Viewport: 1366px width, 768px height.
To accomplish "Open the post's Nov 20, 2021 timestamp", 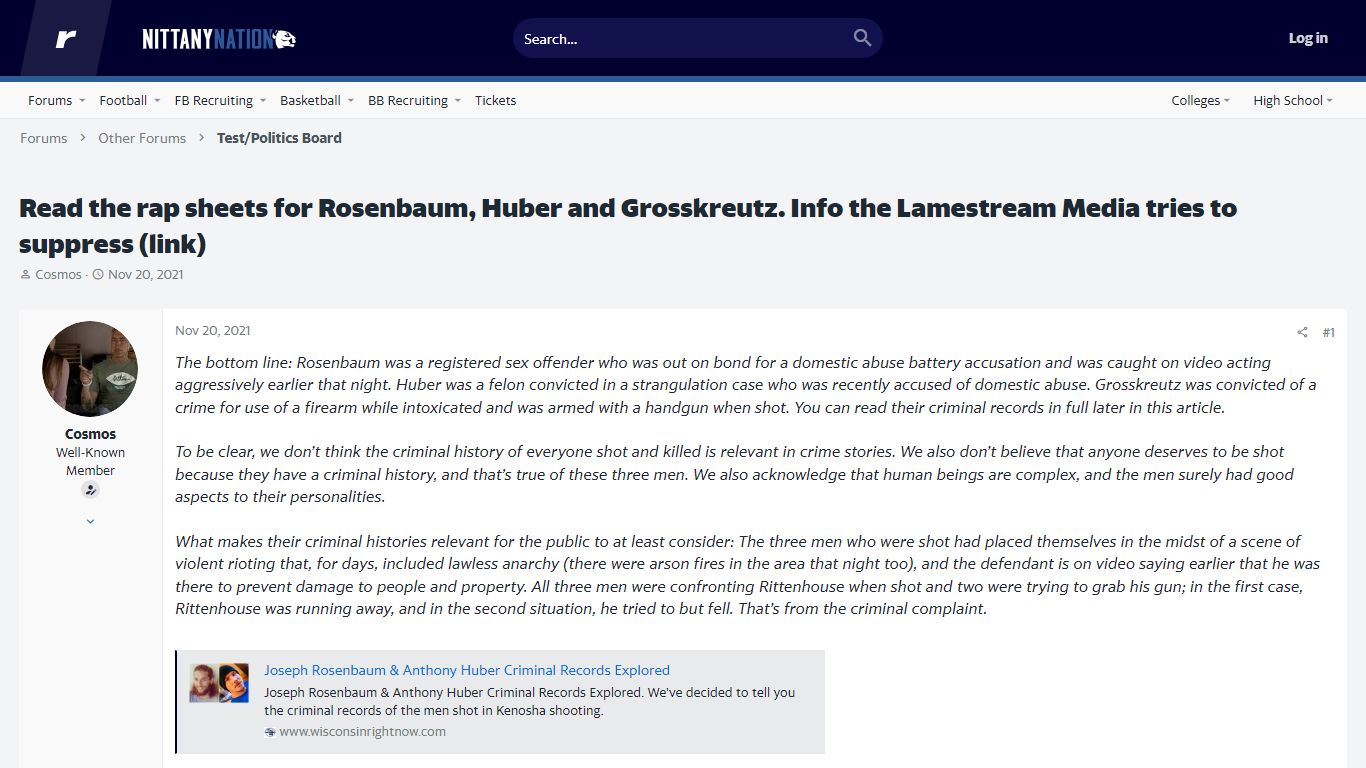I will [x=213, y=330].
